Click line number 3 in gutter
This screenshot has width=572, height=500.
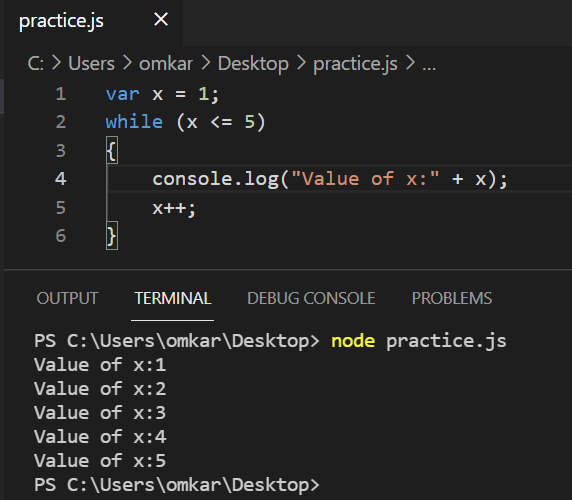point(61,150)
